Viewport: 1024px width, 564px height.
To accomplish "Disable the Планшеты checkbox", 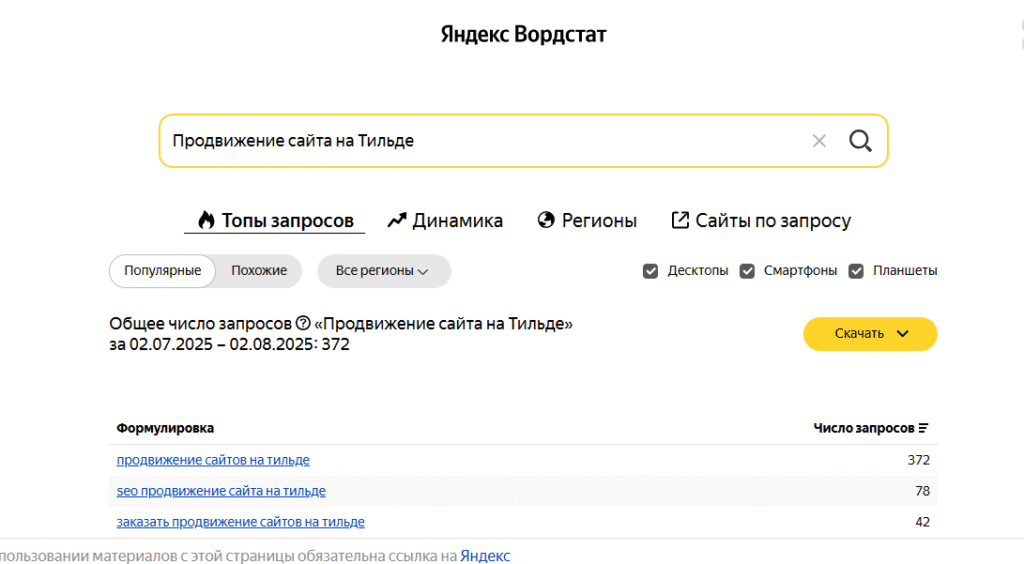I will [856, 271].
